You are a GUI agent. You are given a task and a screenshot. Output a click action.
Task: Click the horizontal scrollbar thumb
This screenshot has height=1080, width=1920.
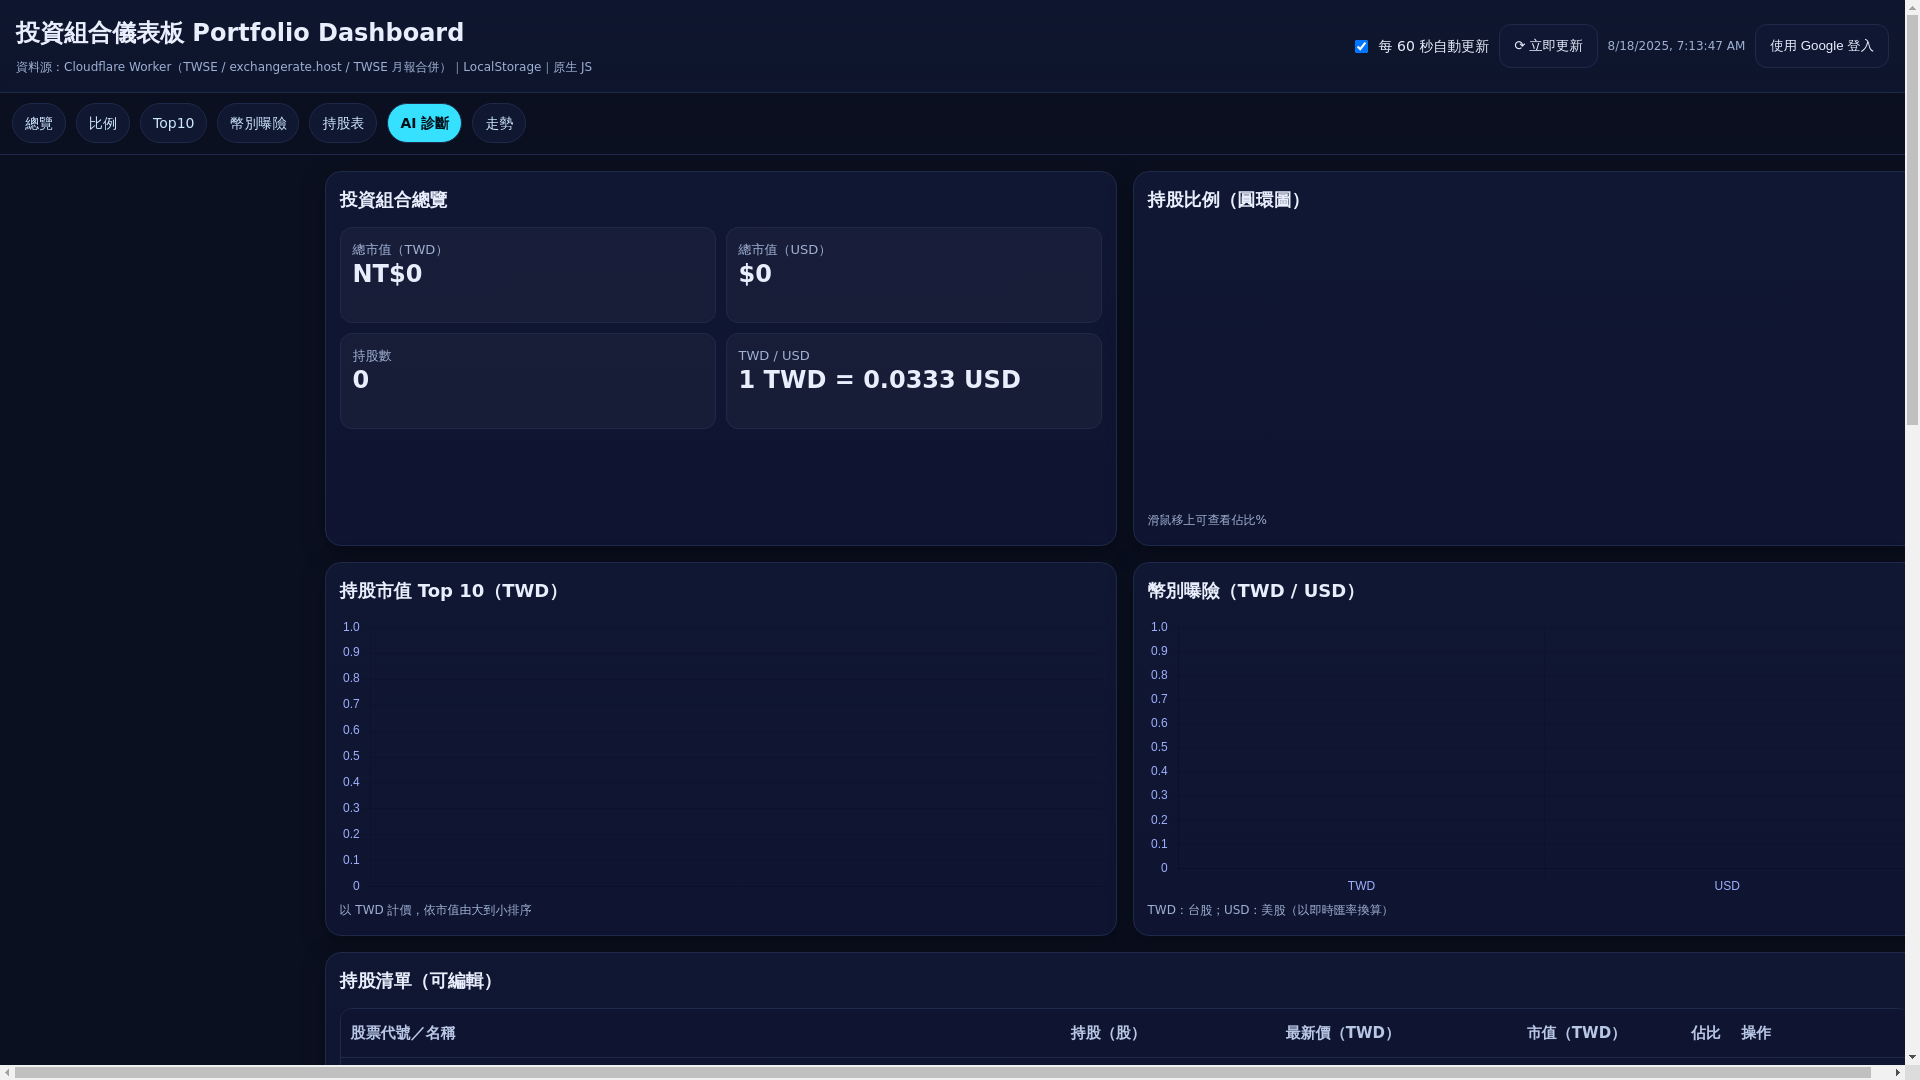pos(943,1072)
